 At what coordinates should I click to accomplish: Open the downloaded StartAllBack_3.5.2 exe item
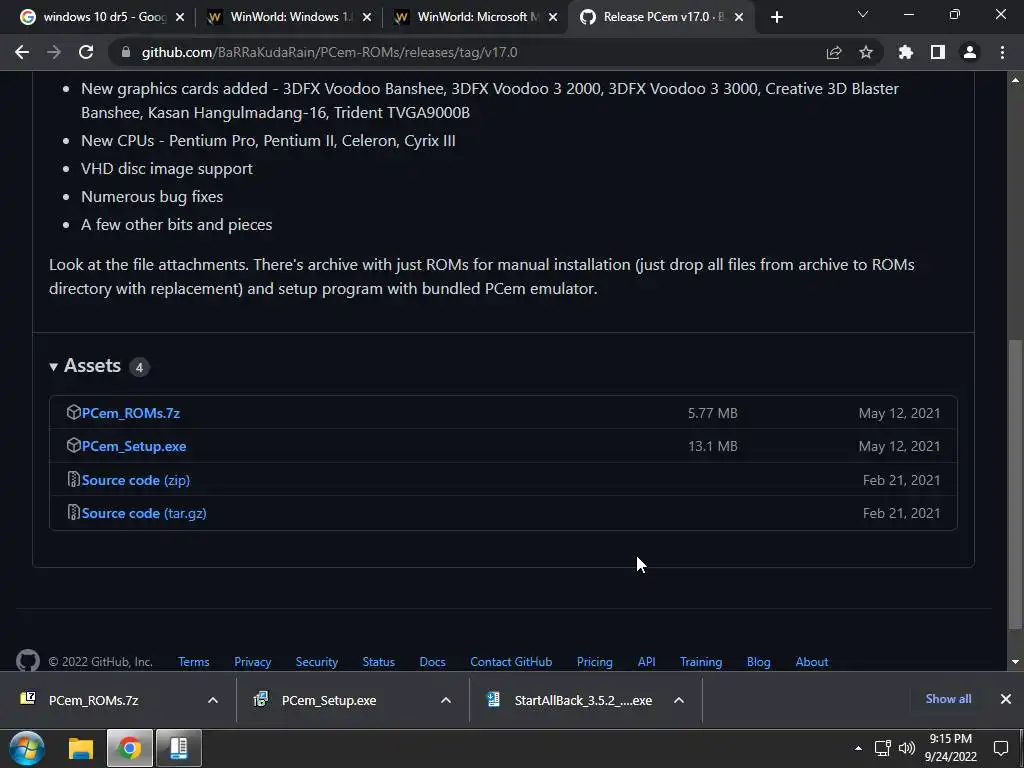coord(568,700)
